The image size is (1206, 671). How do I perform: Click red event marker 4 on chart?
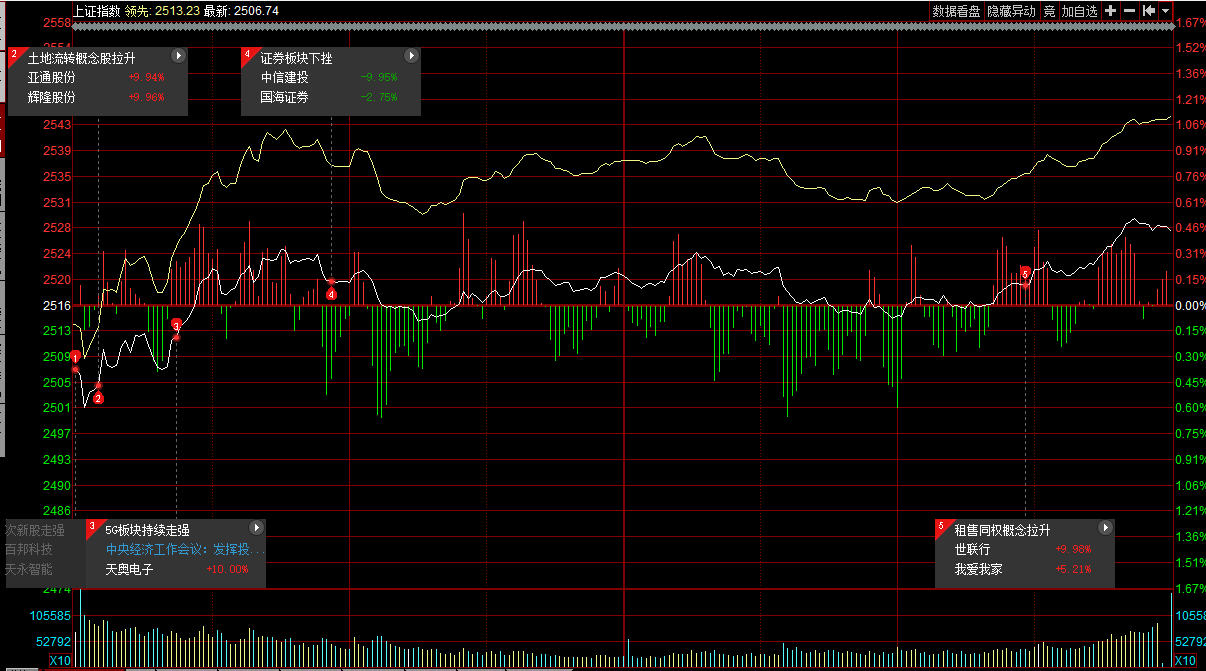[332, 294]
